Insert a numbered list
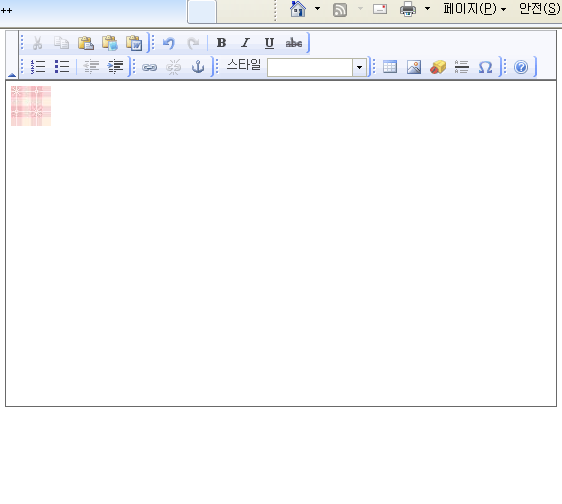Screen dimensions: 562x504 [x=38, y=67]
